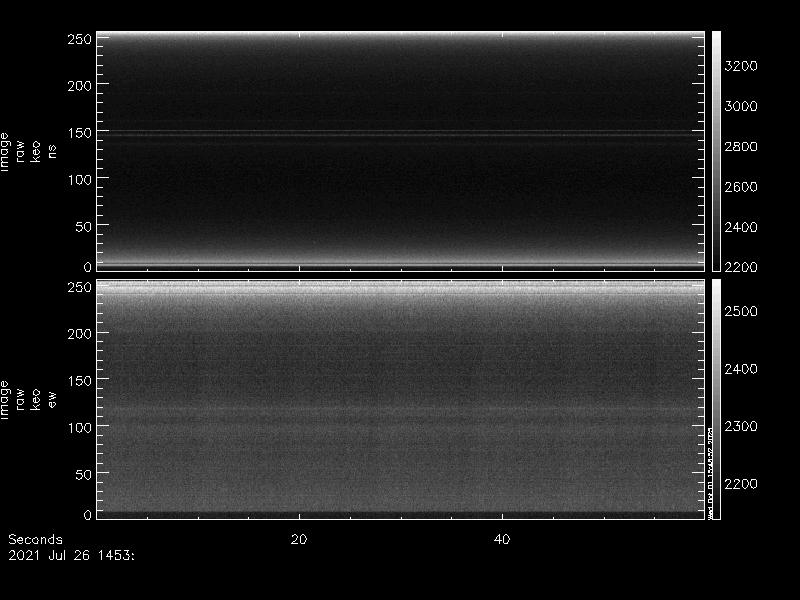800x600 pixels.
Task: Click the bright horizontal line near 150 in top plot
Action: click(x=400, y=132)
